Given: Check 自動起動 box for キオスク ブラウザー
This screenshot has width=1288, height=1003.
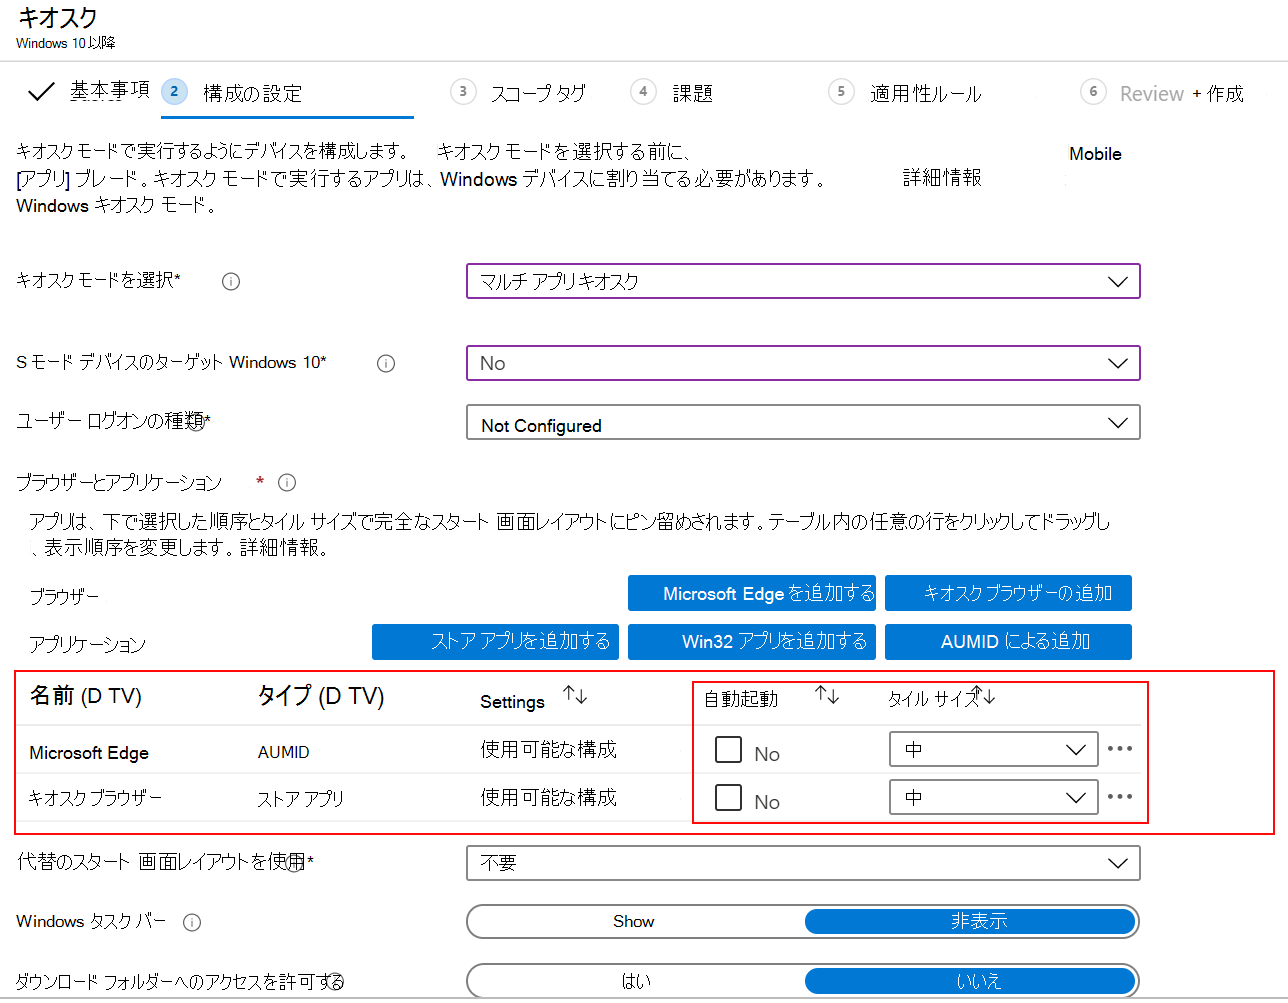Looking at the screenshot, I should pos(728,797).
